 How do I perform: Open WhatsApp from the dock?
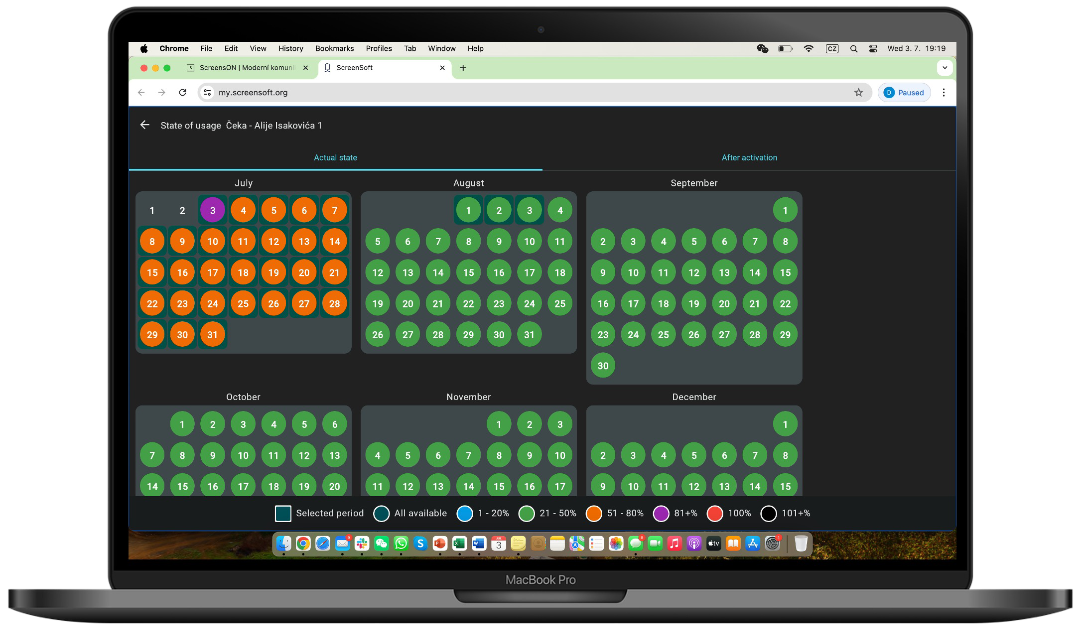click(x=401, y=543)
